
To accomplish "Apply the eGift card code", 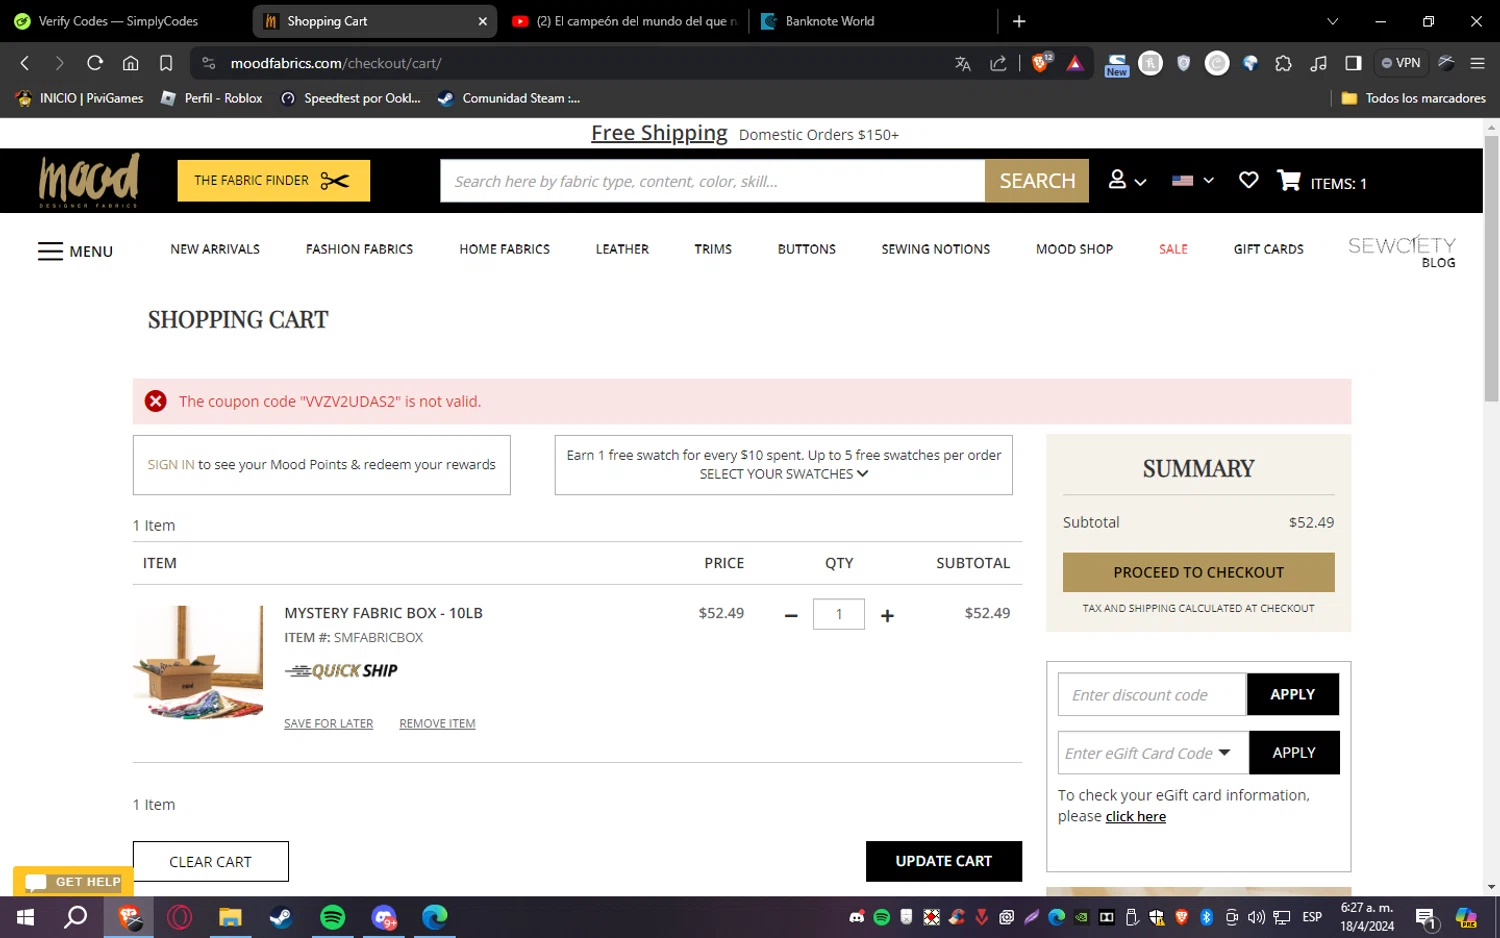I will pos(1294,753).
